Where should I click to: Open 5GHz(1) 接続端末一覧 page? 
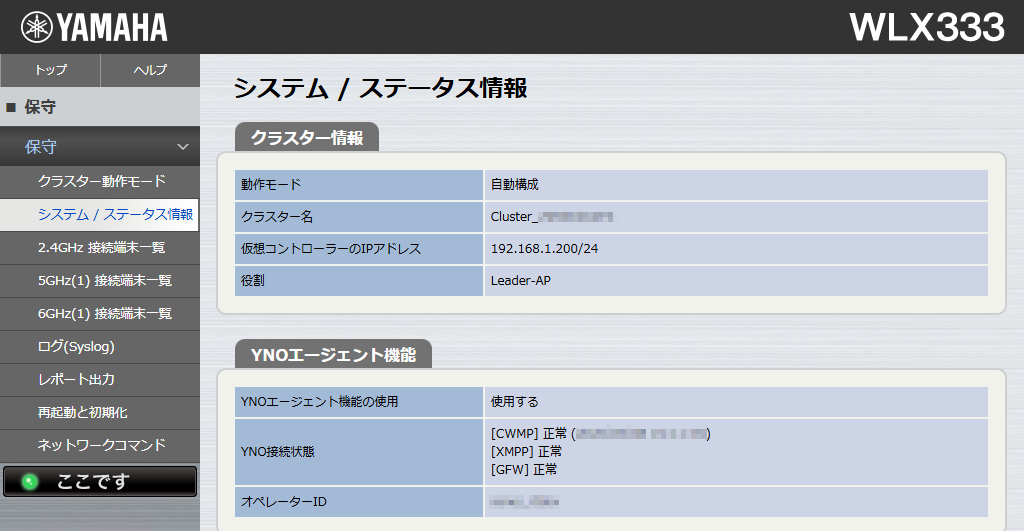point(100,281)
